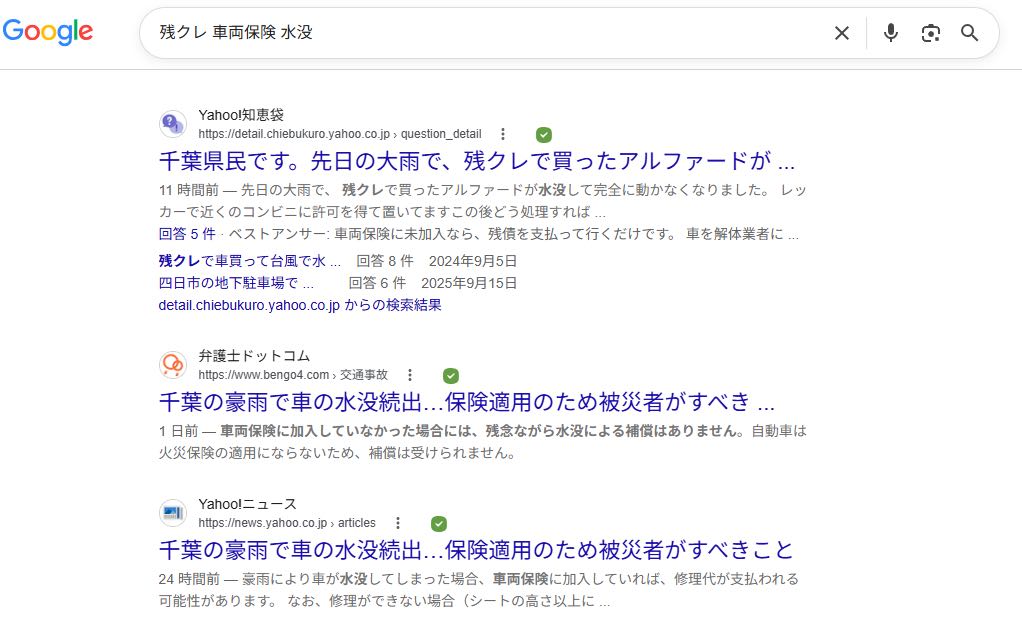Click the text 回答 6 件
1022x634 pixels.
(377, 283)
